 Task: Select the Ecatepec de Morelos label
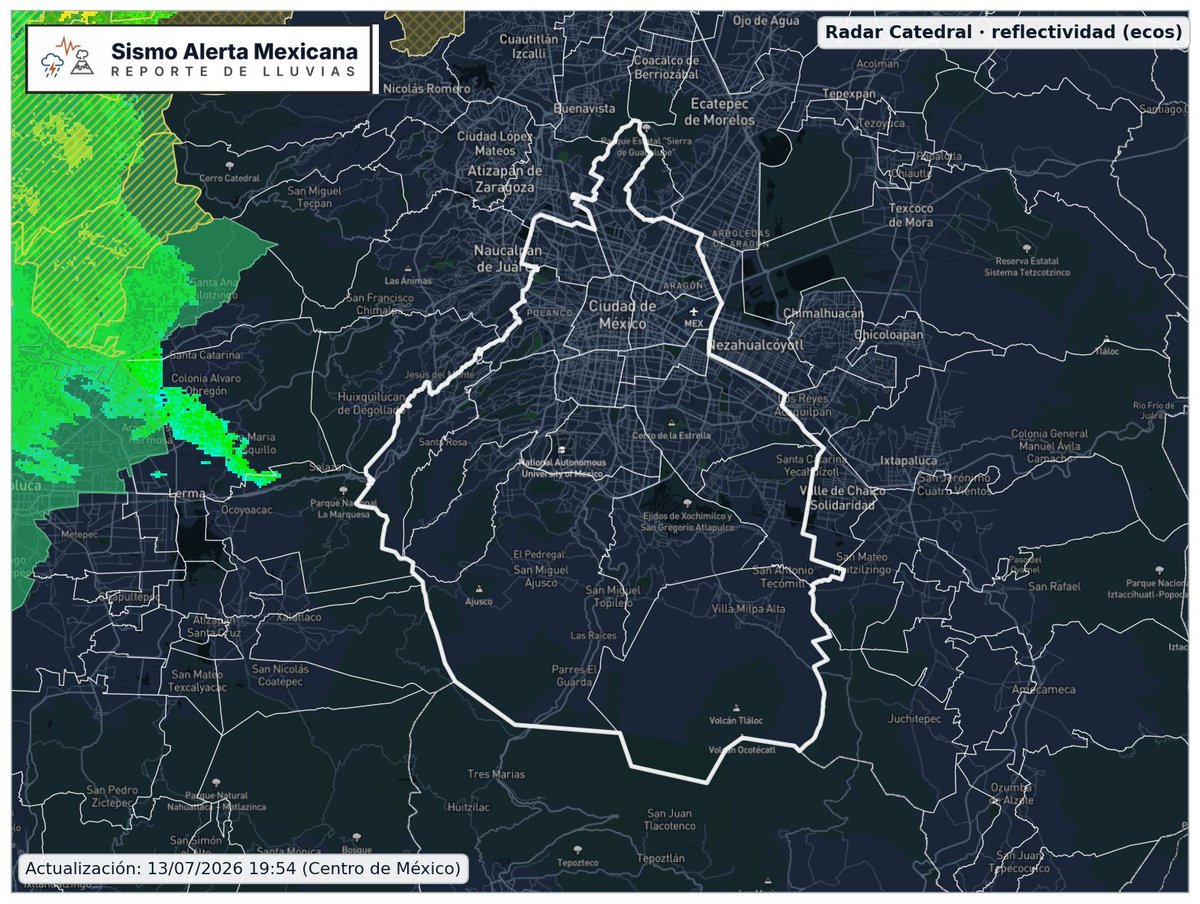click(722, 111)
